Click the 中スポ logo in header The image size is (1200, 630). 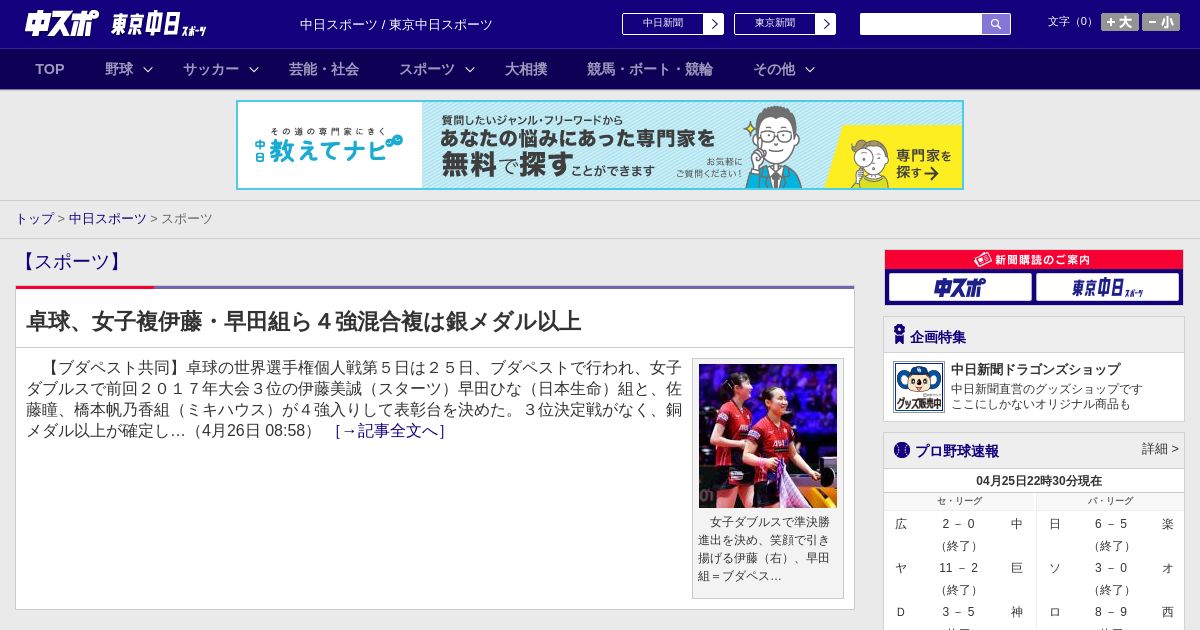[x=62, y=23]
